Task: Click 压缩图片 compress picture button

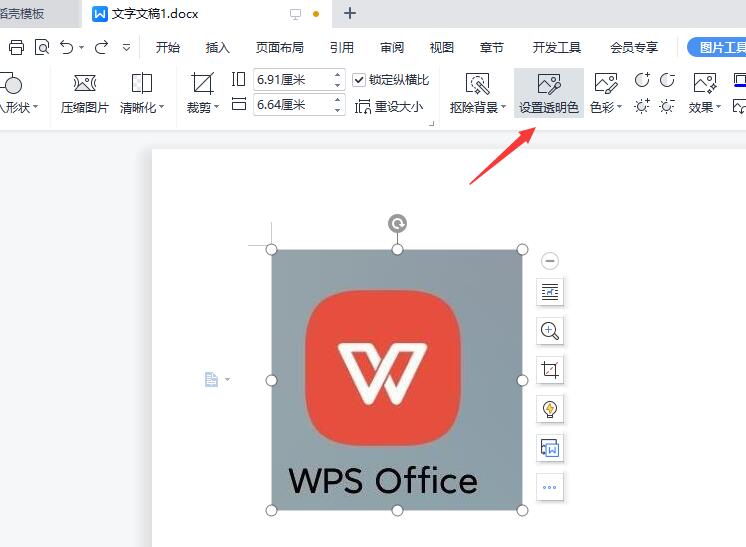Action: click(85, 94)
